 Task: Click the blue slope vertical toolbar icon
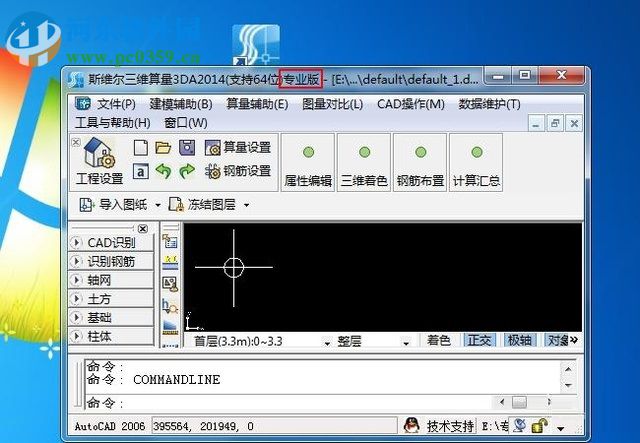point(170,327)
